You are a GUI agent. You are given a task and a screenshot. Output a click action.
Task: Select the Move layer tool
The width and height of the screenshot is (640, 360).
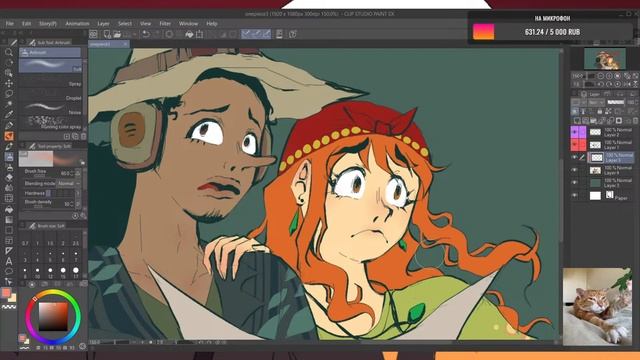click(9, 83)
